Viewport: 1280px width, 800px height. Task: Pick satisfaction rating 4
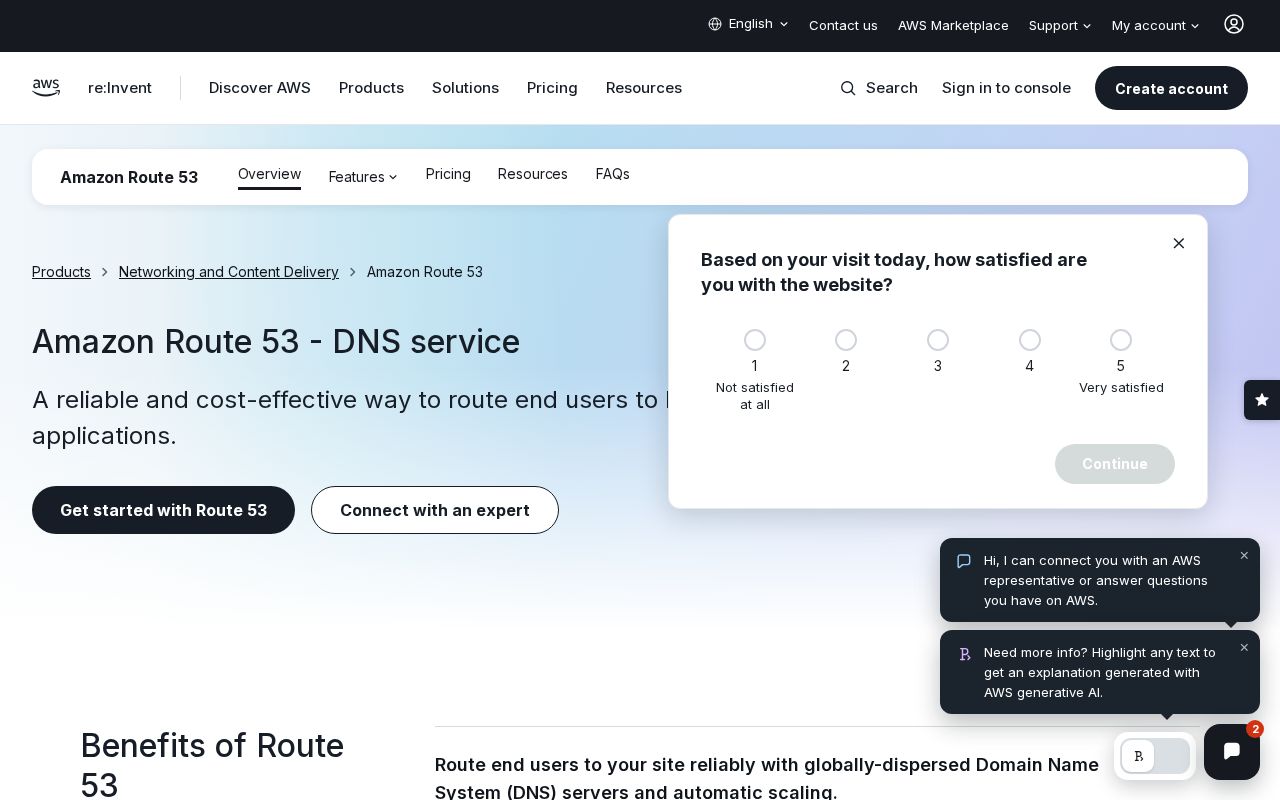pos(1030,340)
